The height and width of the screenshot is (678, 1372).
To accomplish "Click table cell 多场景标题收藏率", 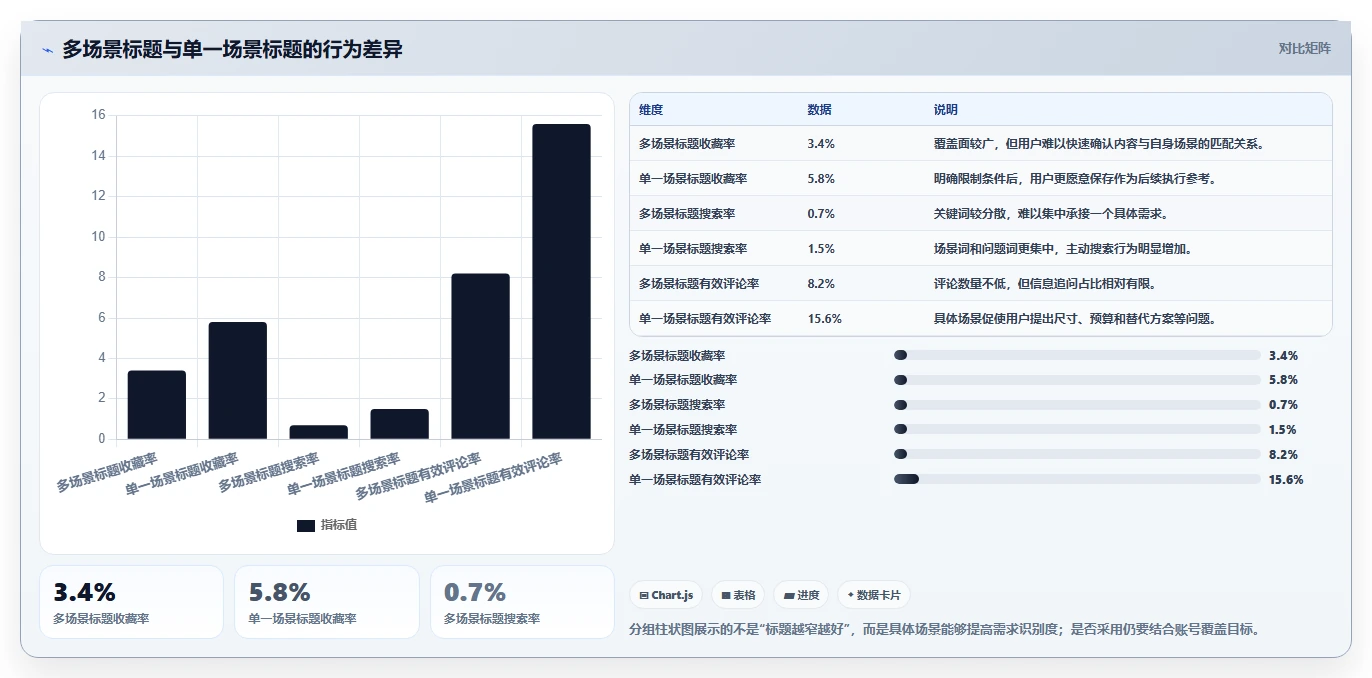I will (687, 144).
